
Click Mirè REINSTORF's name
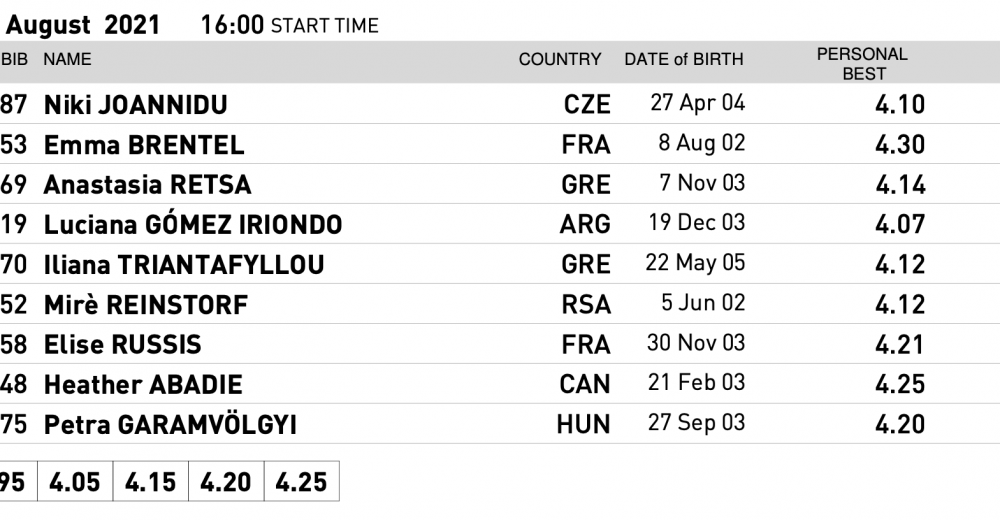coord(146,305)
